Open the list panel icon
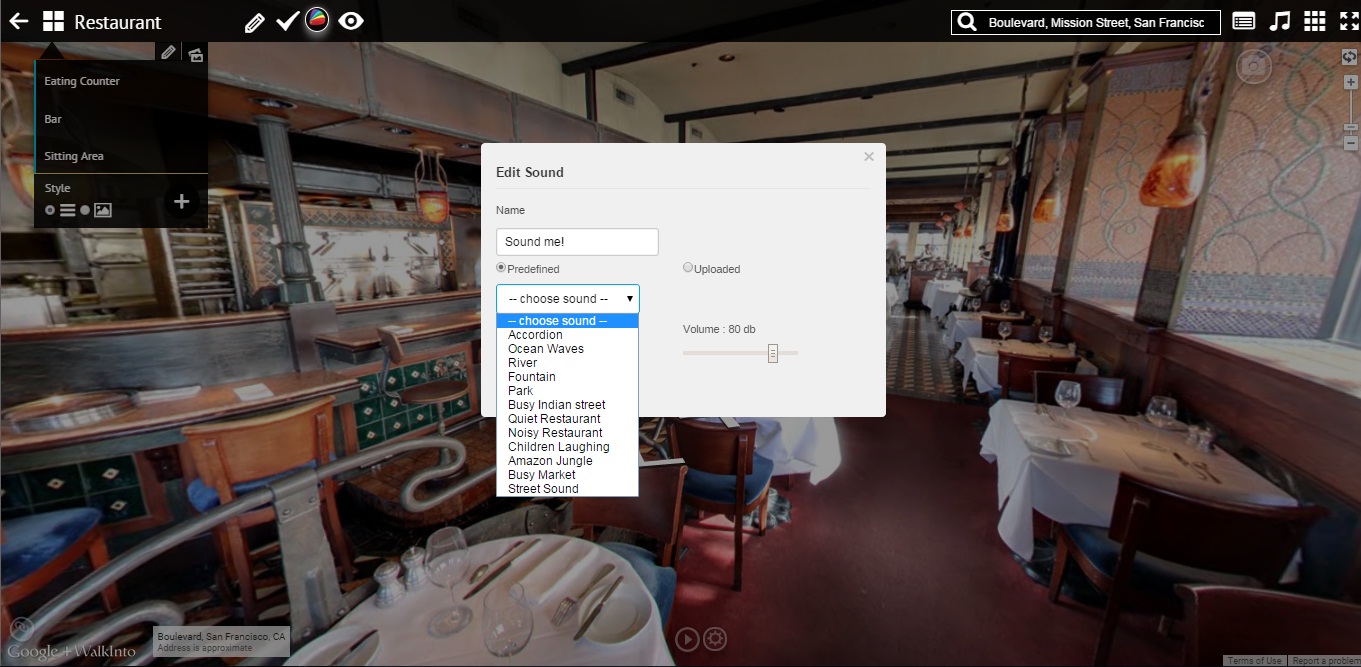 1244,21
